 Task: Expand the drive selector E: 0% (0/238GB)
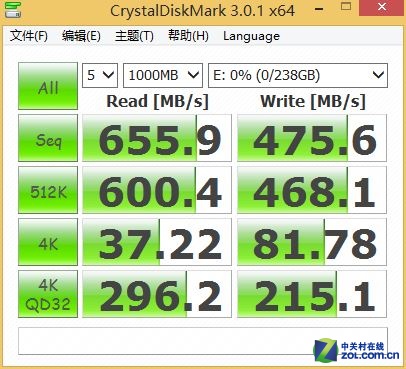298,75
